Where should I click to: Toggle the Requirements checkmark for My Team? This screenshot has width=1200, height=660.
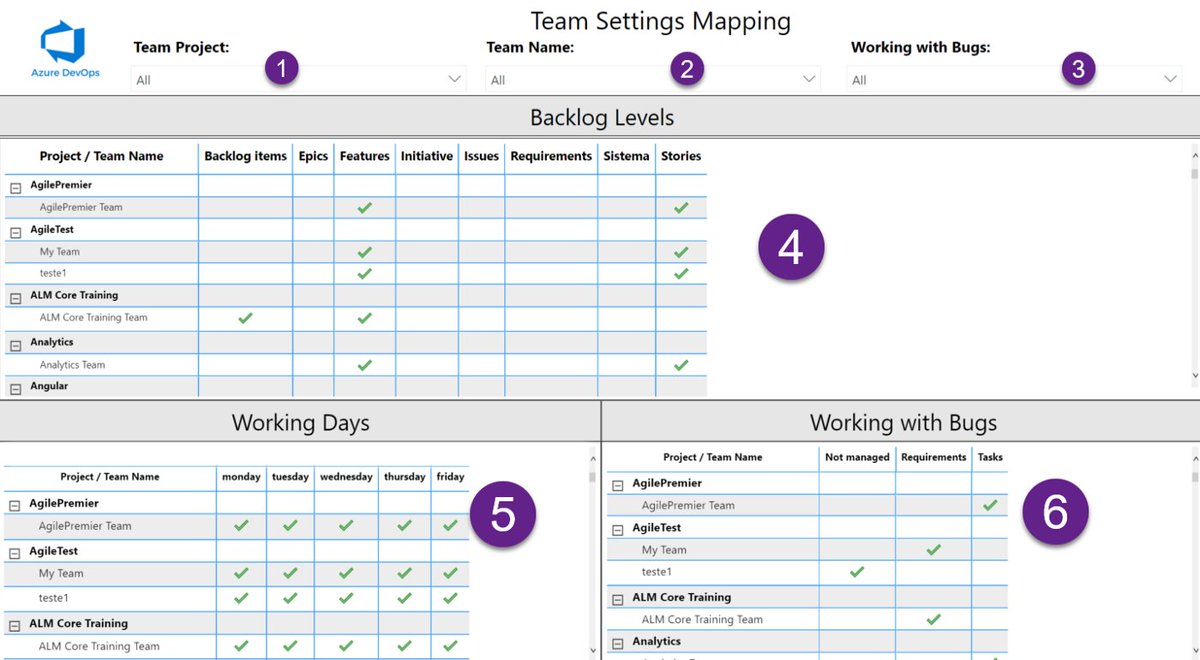[933, 549]
